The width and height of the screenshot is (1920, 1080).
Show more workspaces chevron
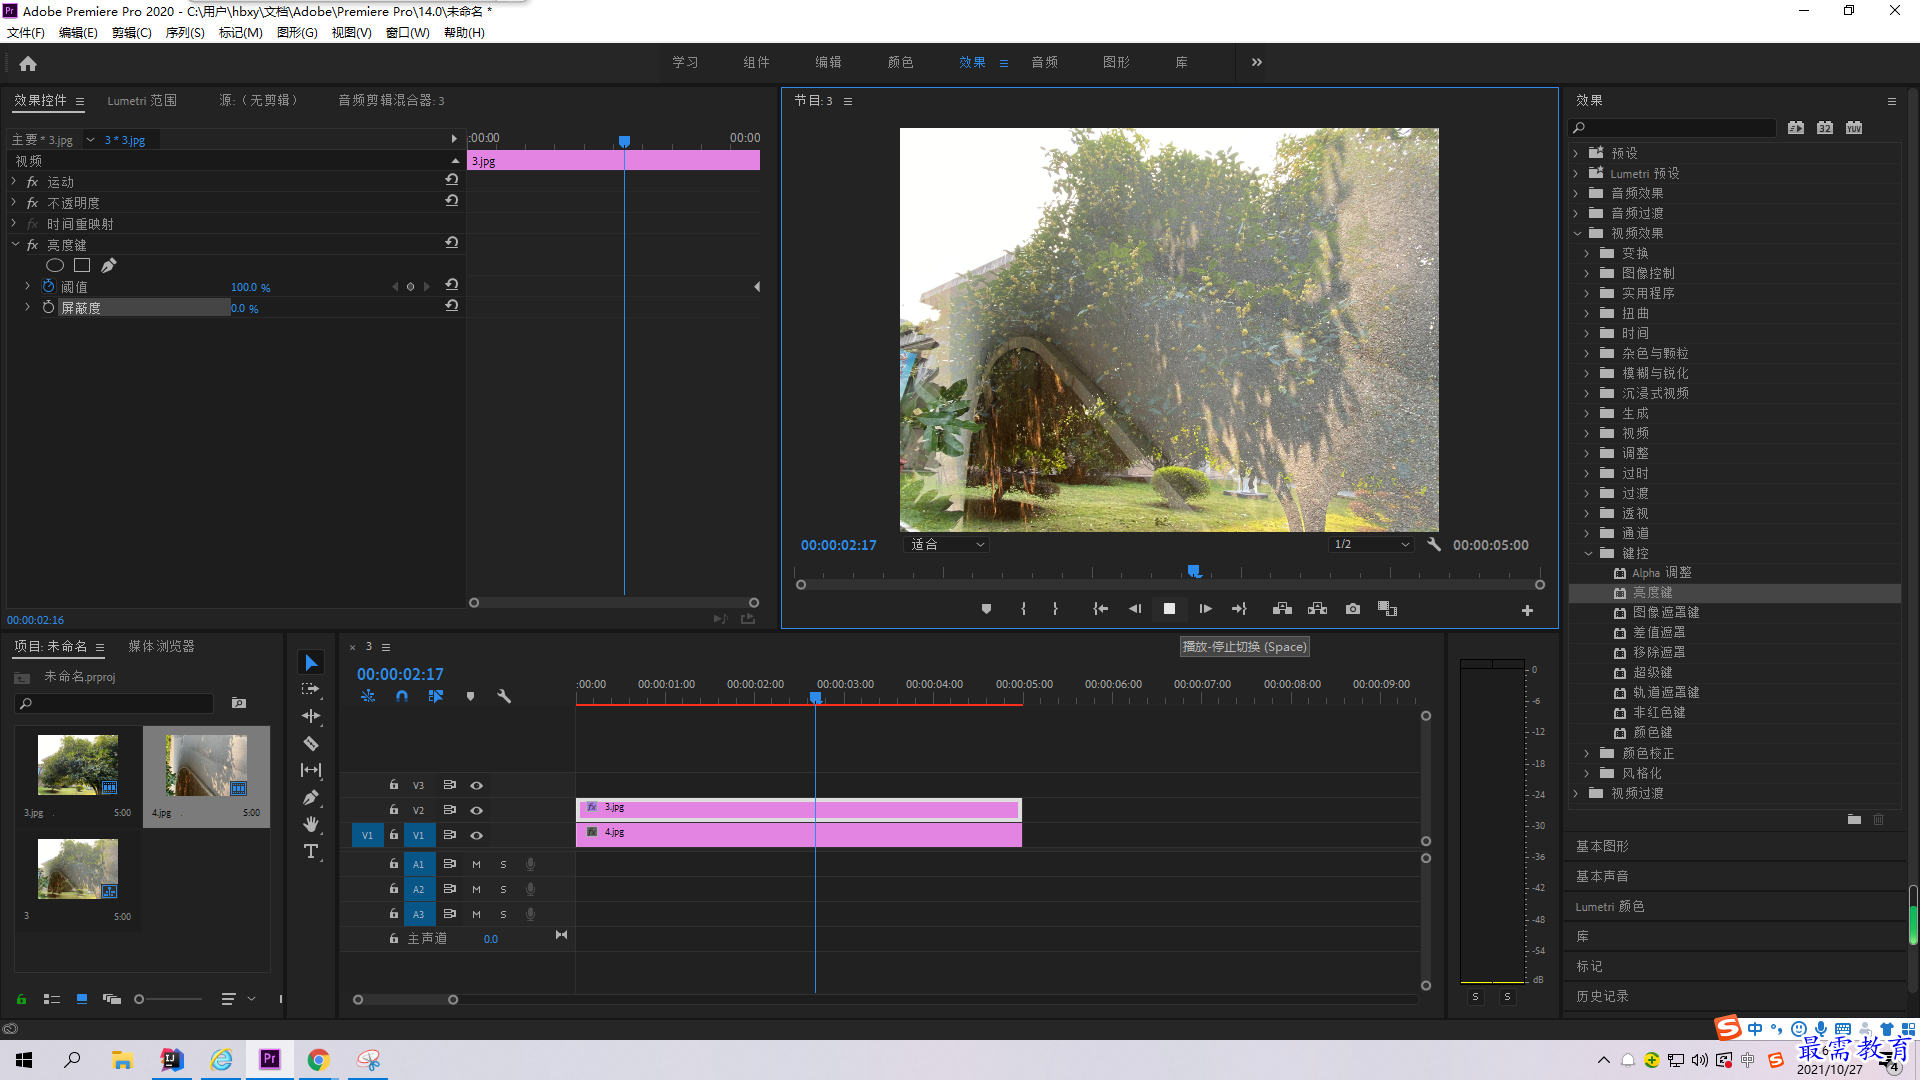tap(1257, 62)
